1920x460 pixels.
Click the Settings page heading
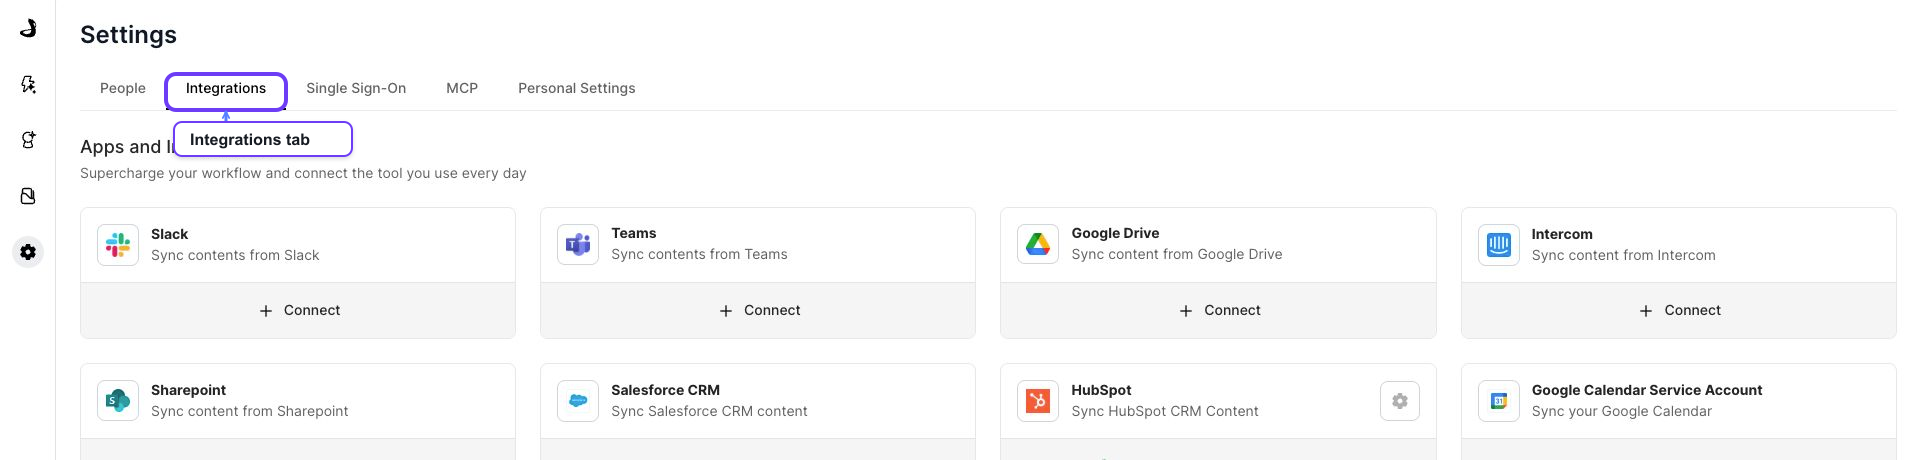point(128,34)
